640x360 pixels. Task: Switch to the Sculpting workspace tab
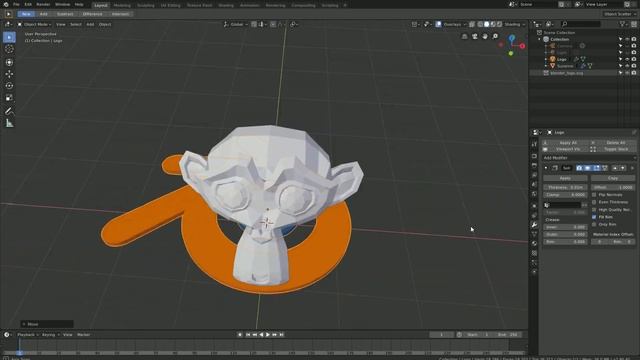point(145,5)
